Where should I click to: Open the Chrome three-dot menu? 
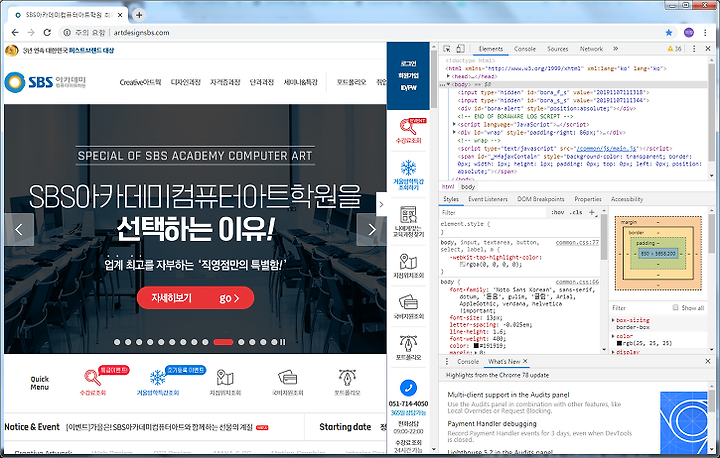pos(705,33)
